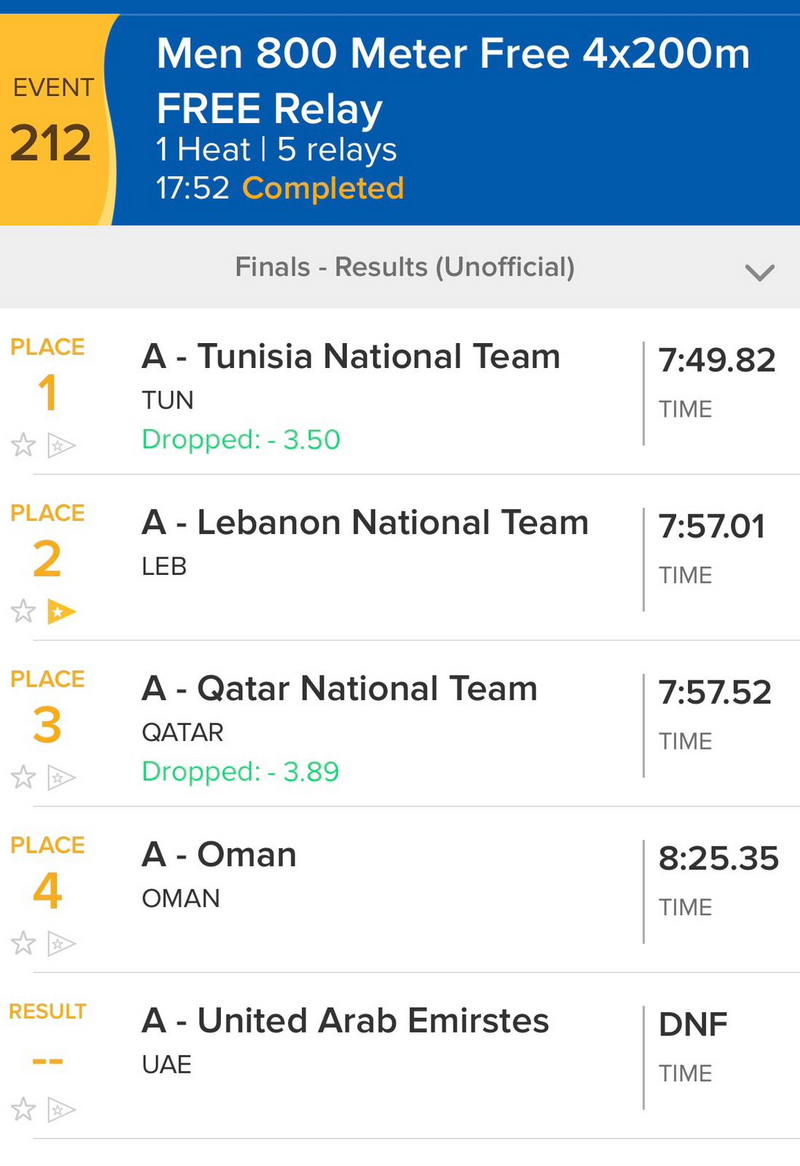
Task: Tap Tunisia's 7:49.82 winning time
Action: coord(716,359)
